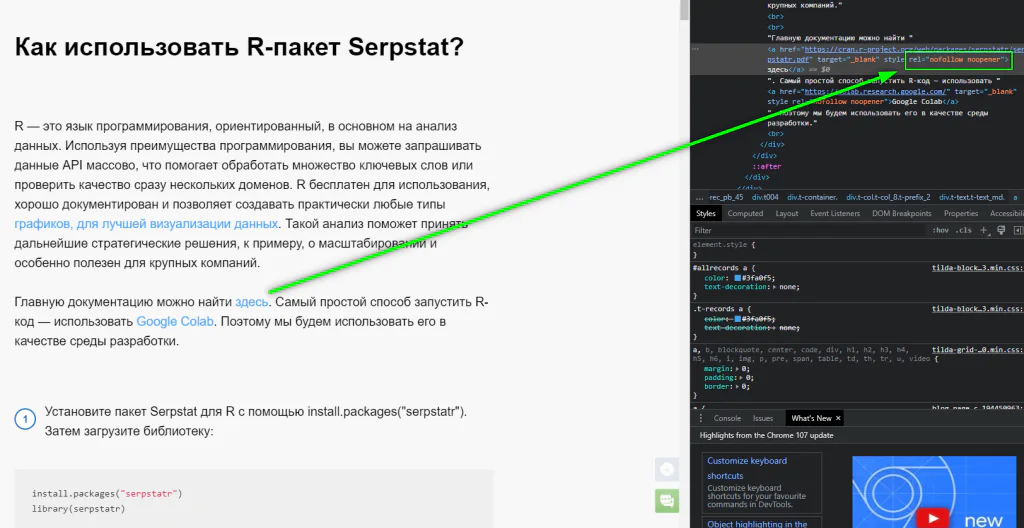Open tilda-block css source for #allrecords a

coord(977,268)
